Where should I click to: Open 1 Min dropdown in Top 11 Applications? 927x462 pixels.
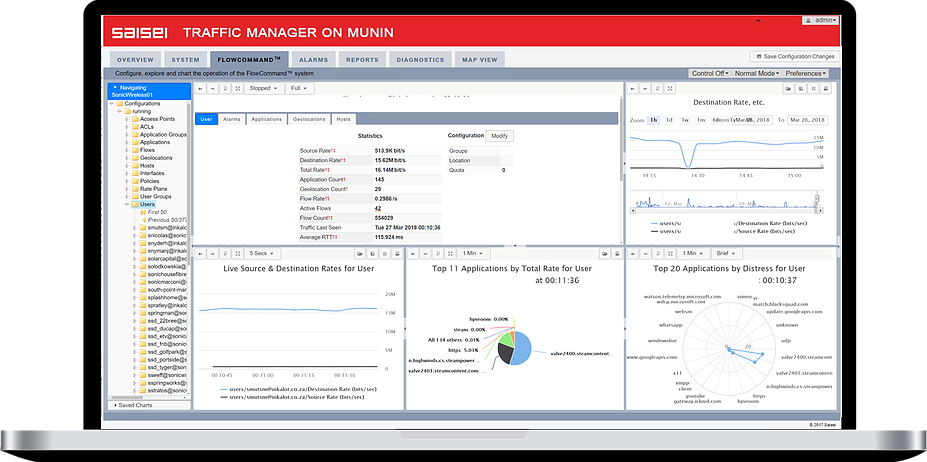click(473, 253)
